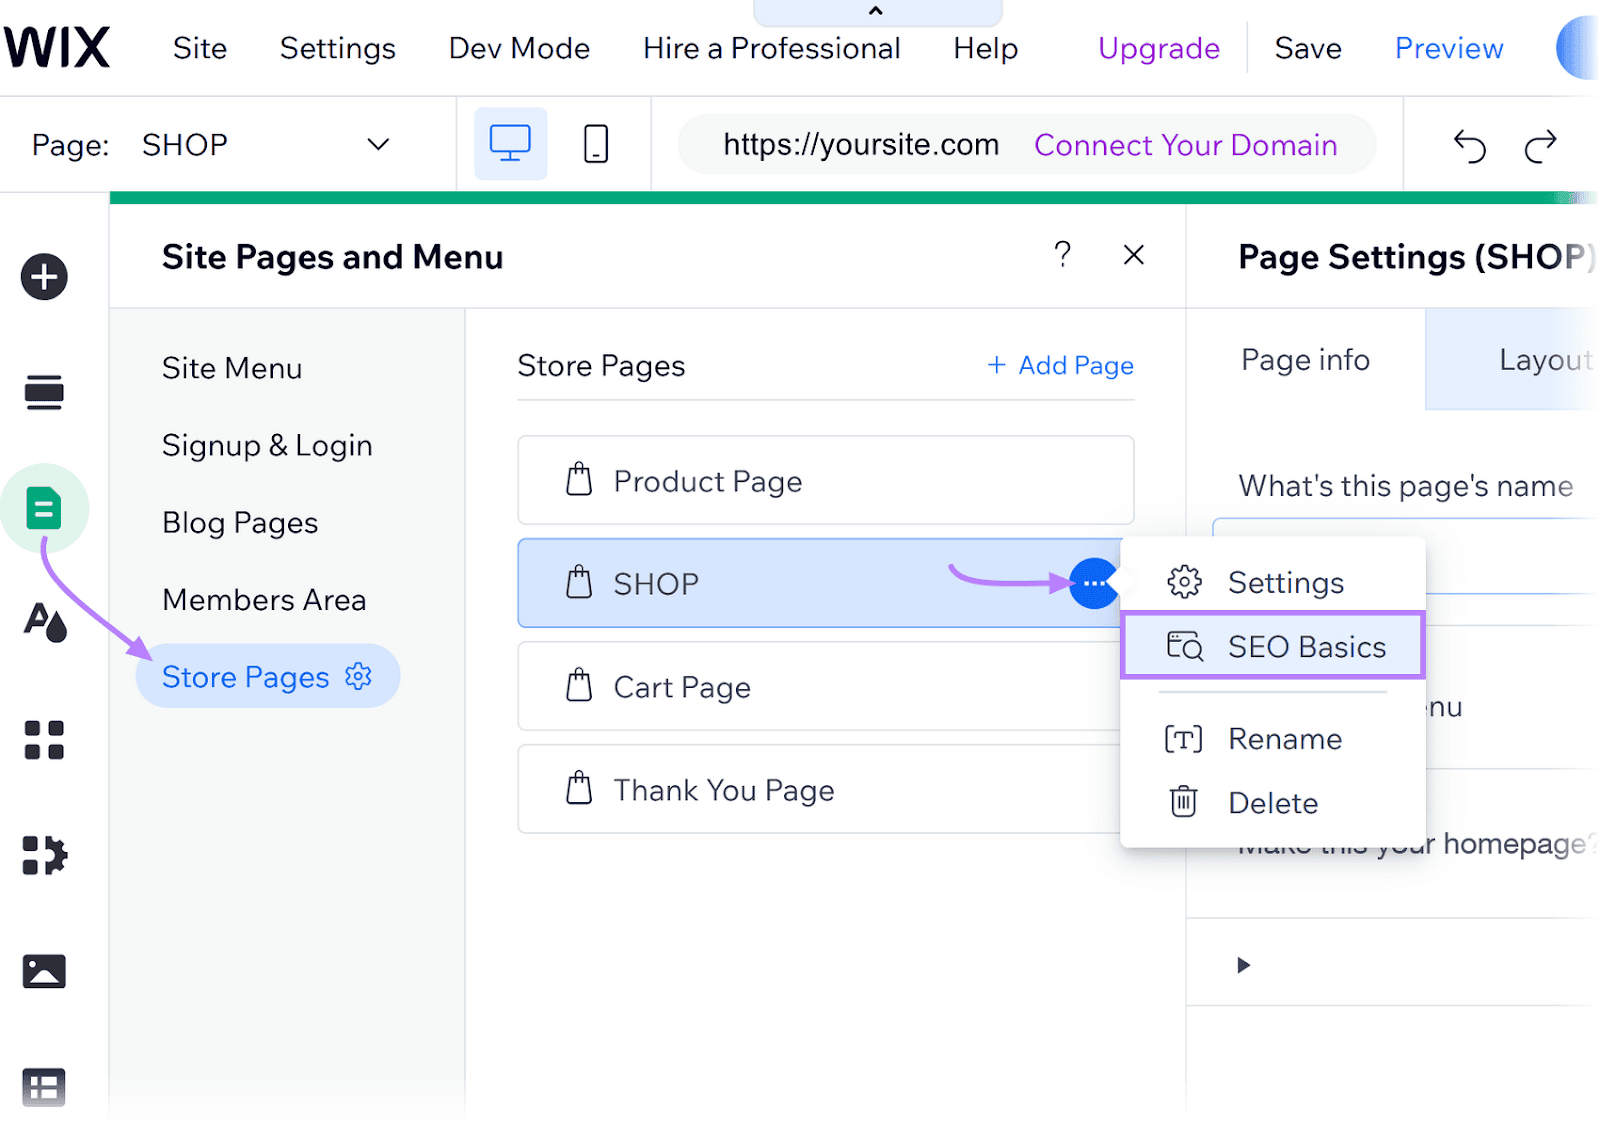Click Add Page in Store Pages

click(1059, 366)
